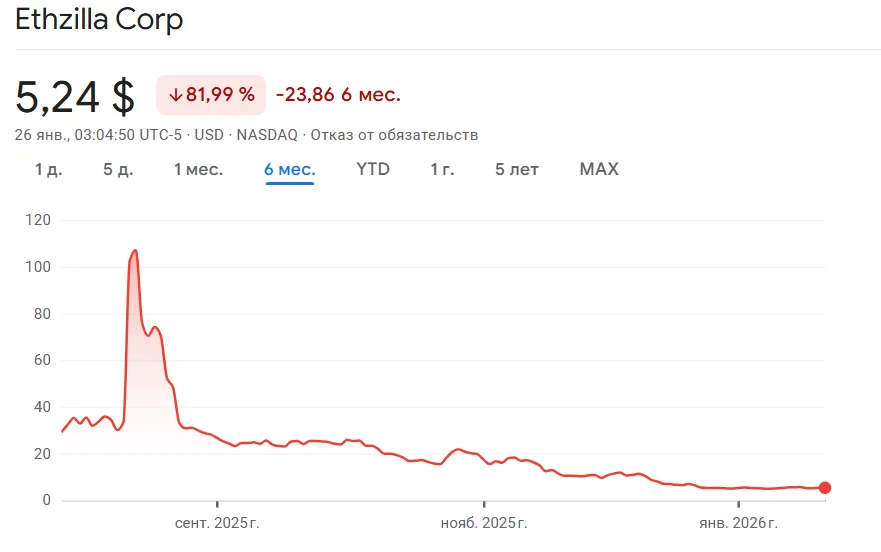881x552 pixels.
Task: Click the Ethzilla Corp company title
Action: point(99,20)
